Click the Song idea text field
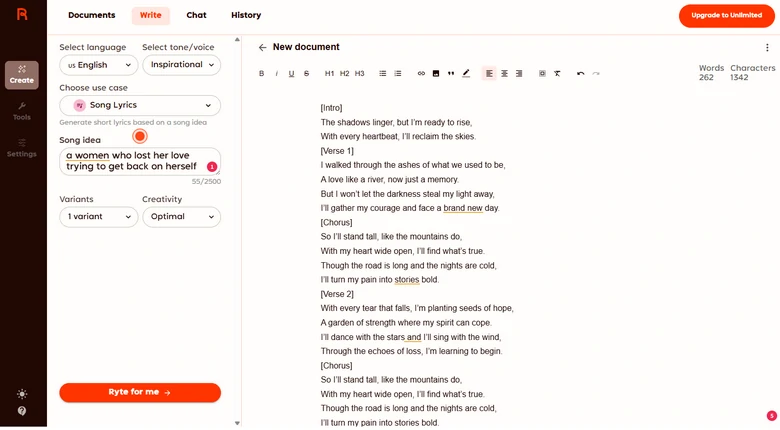The width and height of the screenshot is (780, 430). (x=140, y=161)
